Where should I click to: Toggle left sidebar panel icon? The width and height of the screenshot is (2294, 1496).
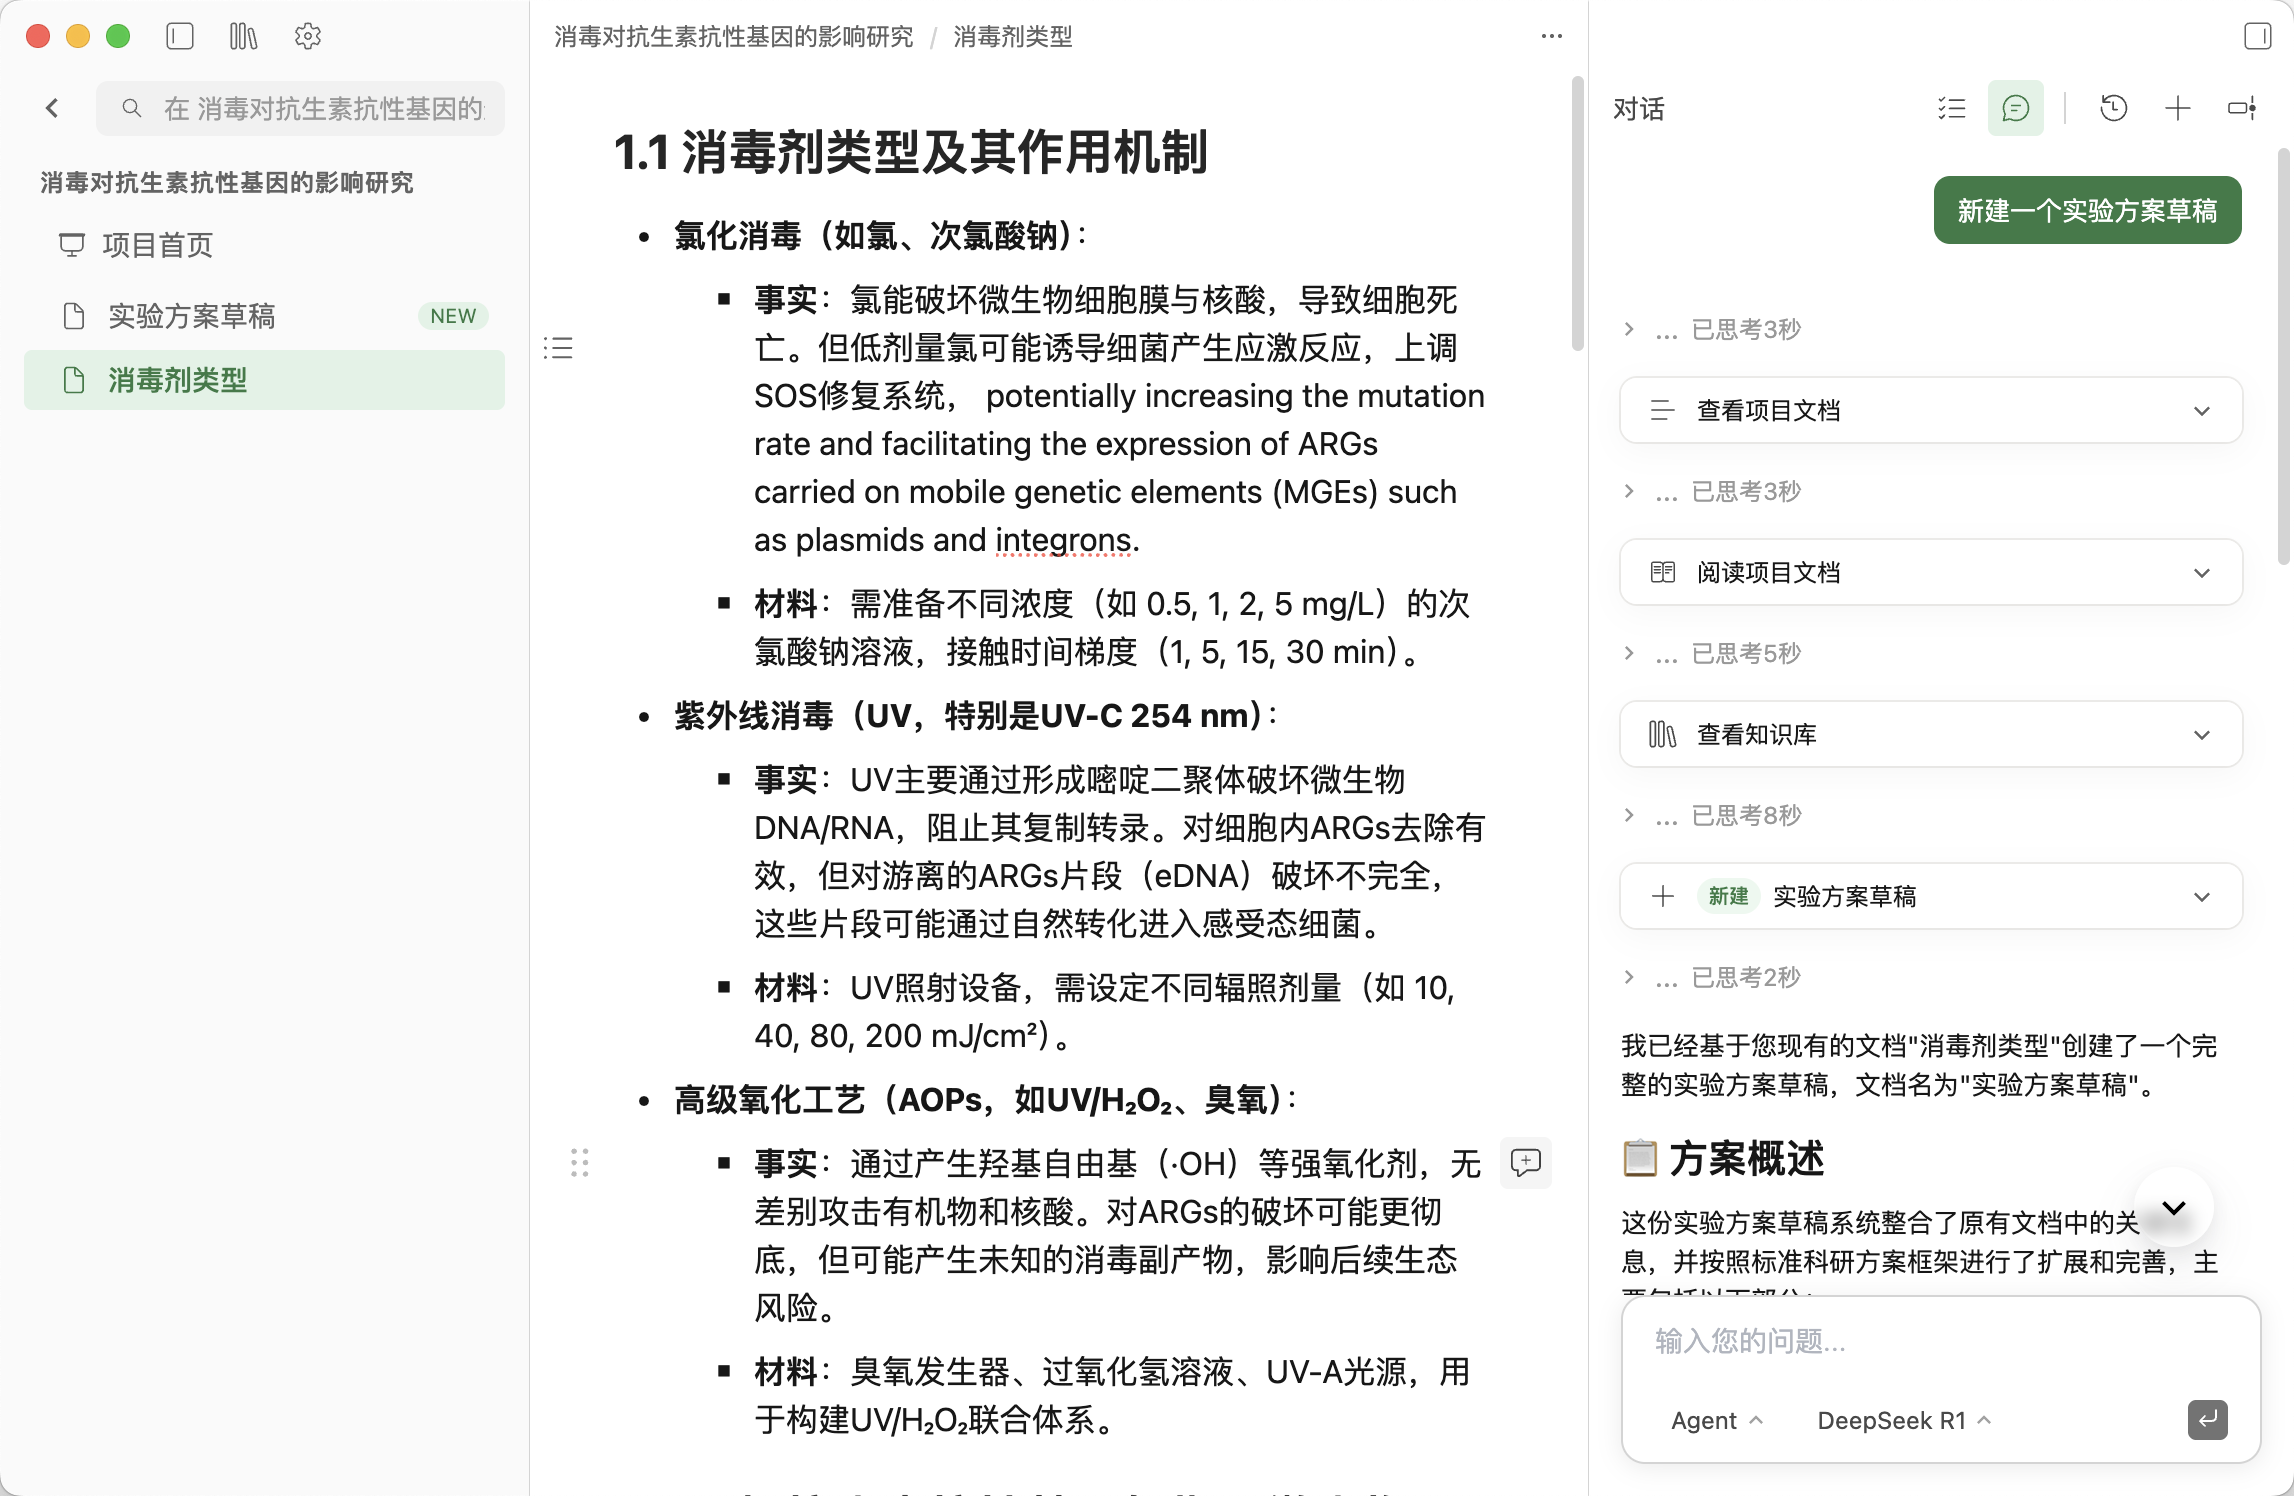[180, 37]
